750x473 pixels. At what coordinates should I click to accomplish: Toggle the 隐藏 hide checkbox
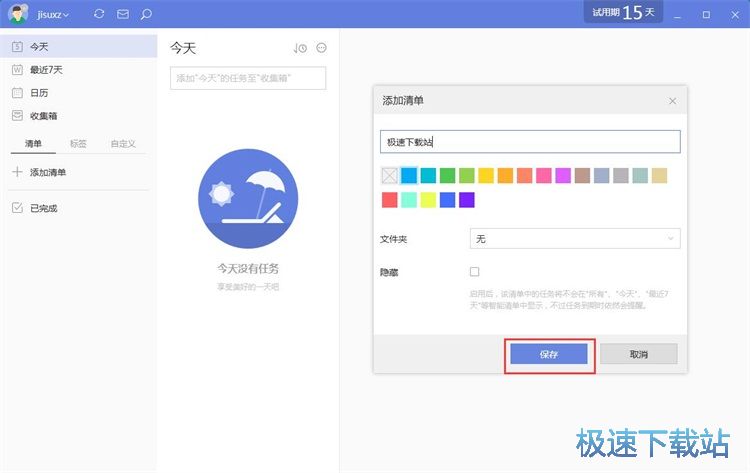click(474, 272)
